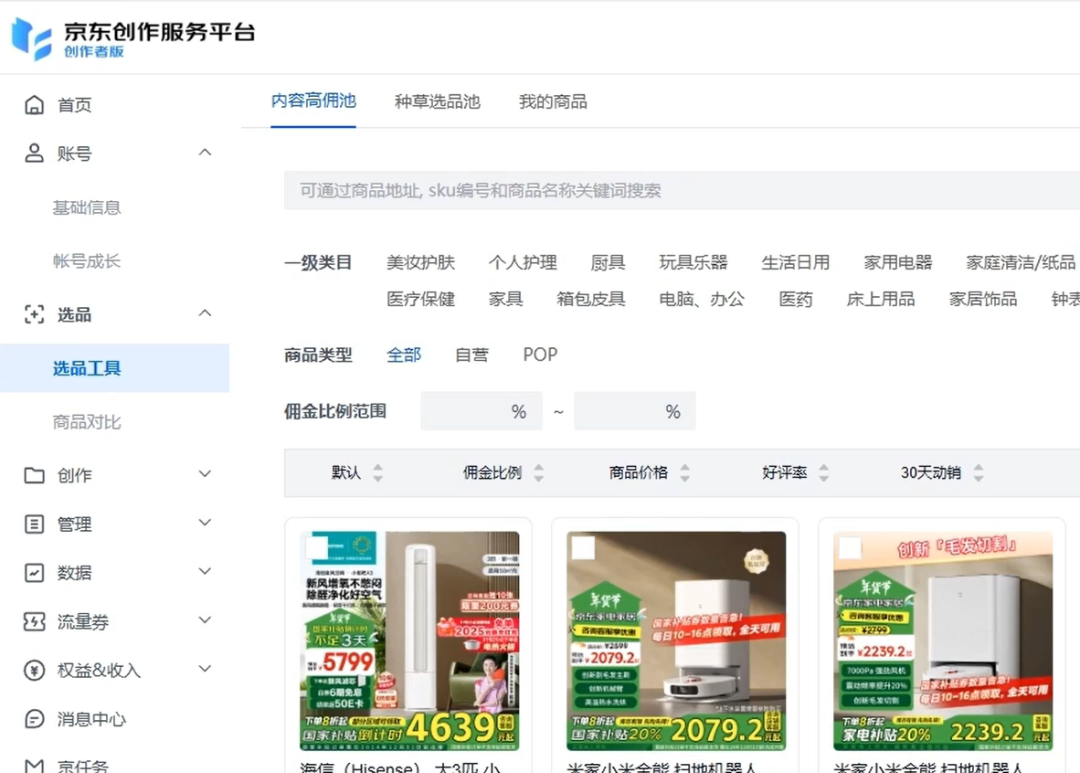Collapse the 账号 submenu chevron
The image size is (1080, 773).
[x=205, y=152]
